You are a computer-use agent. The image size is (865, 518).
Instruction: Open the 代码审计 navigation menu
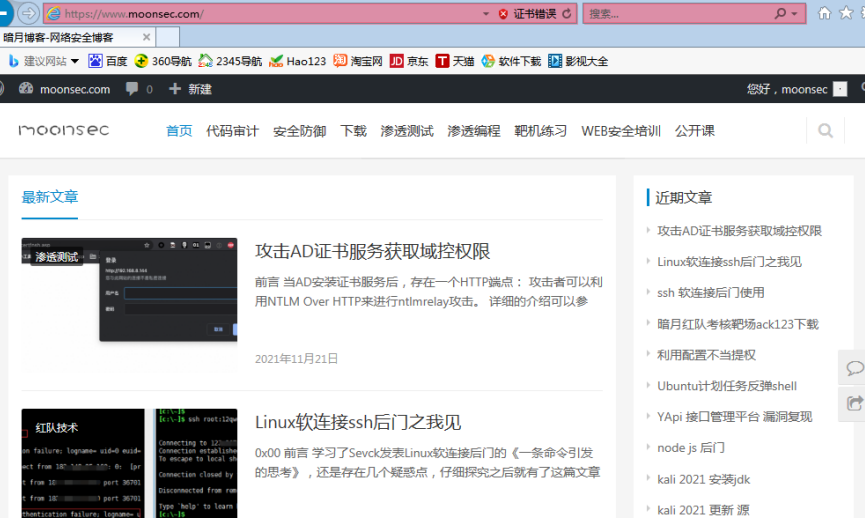click(232, 131)
